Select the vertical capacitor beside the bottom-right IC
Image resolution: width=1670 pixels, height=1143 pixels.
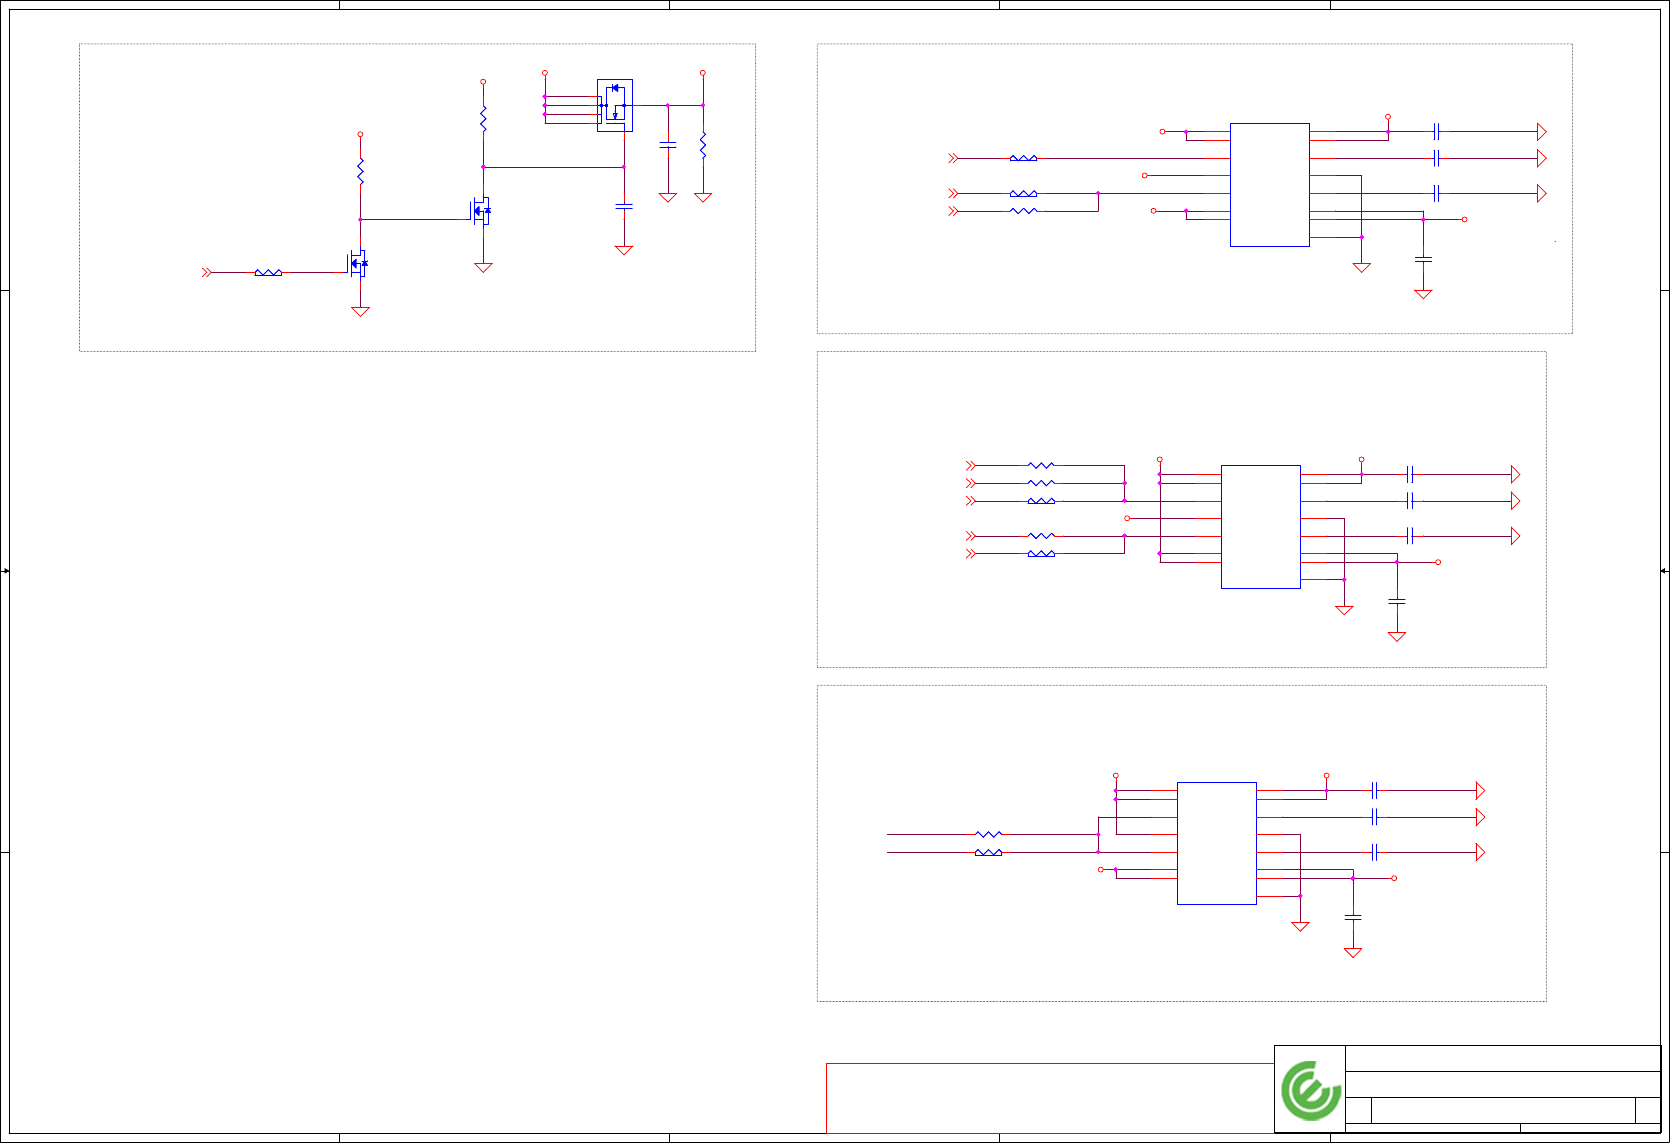coord(1353,917)
